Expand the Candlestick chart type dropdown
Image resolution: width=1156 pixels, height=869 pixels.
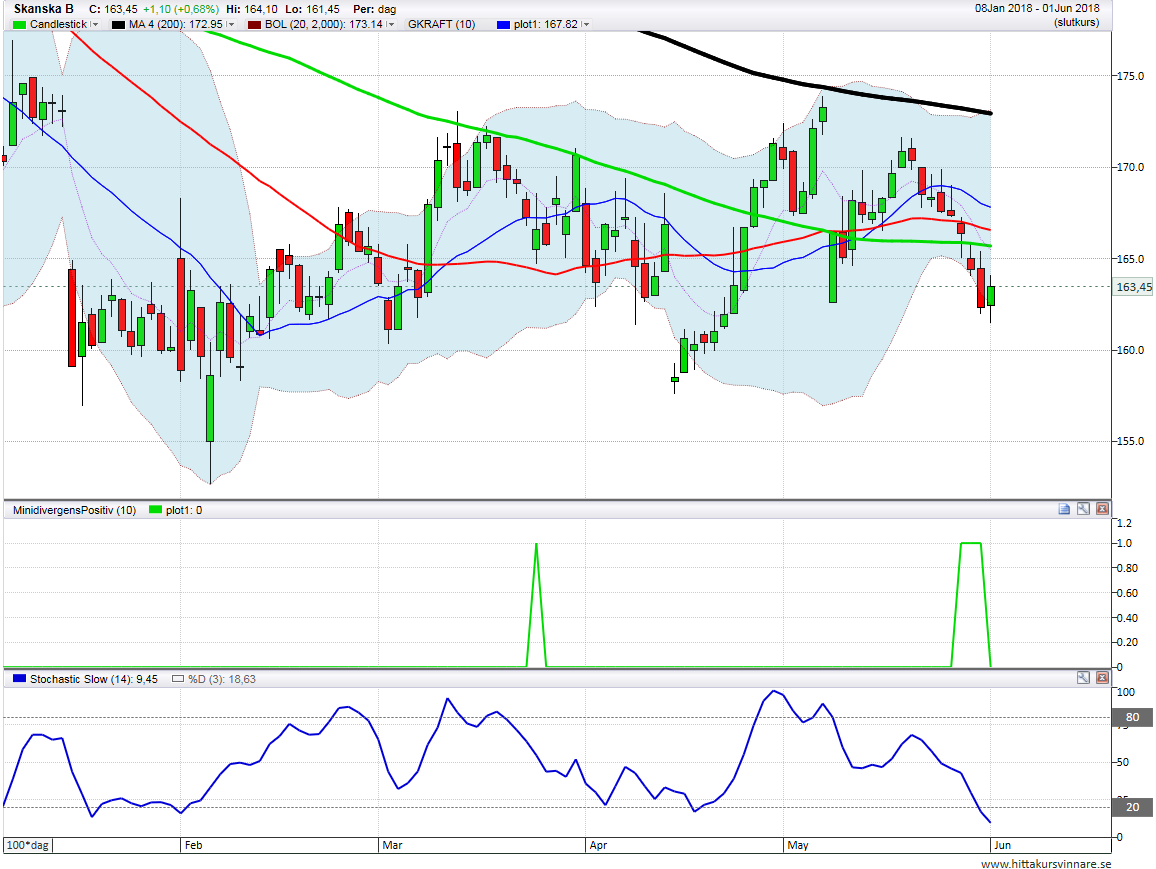(x=95, y=24)
